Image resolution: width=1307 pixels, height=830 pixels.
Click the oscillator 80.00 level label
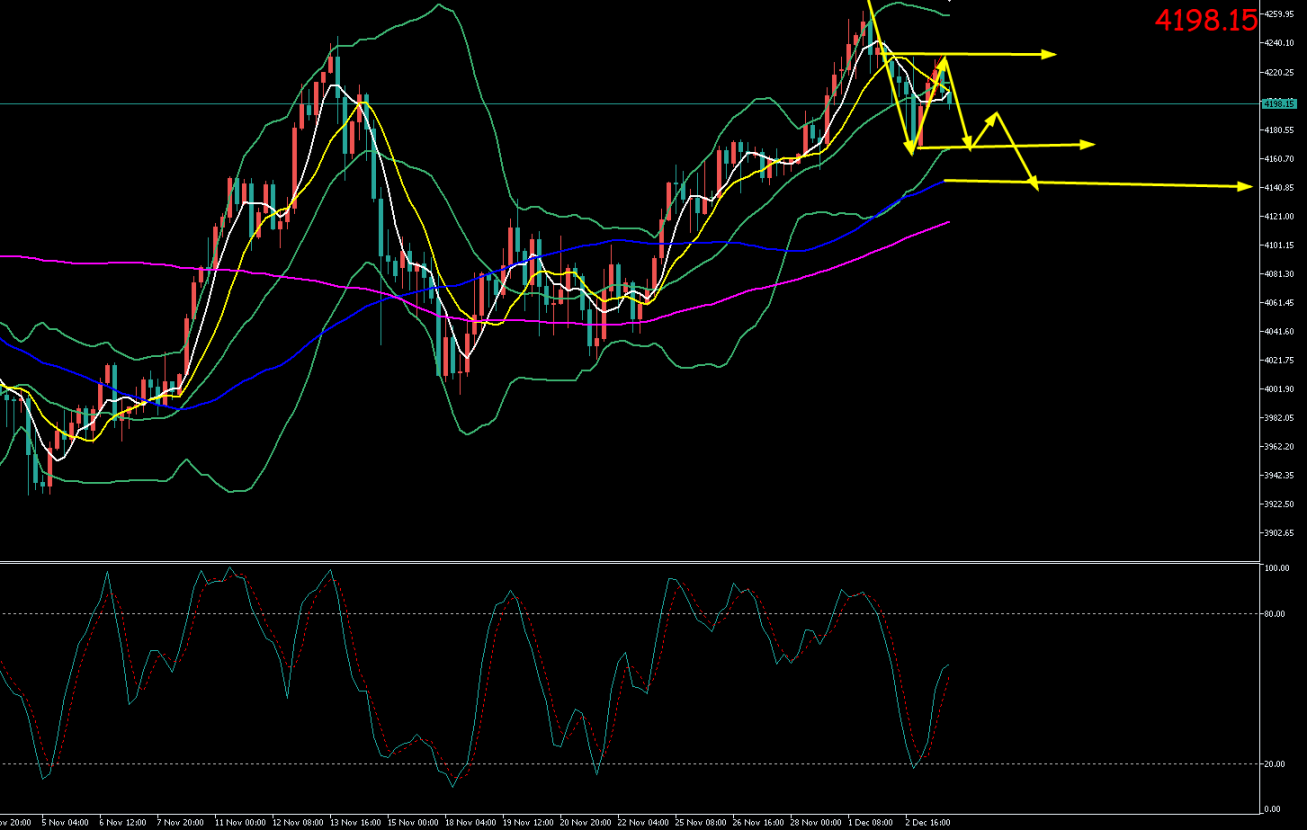point(1274,614)
